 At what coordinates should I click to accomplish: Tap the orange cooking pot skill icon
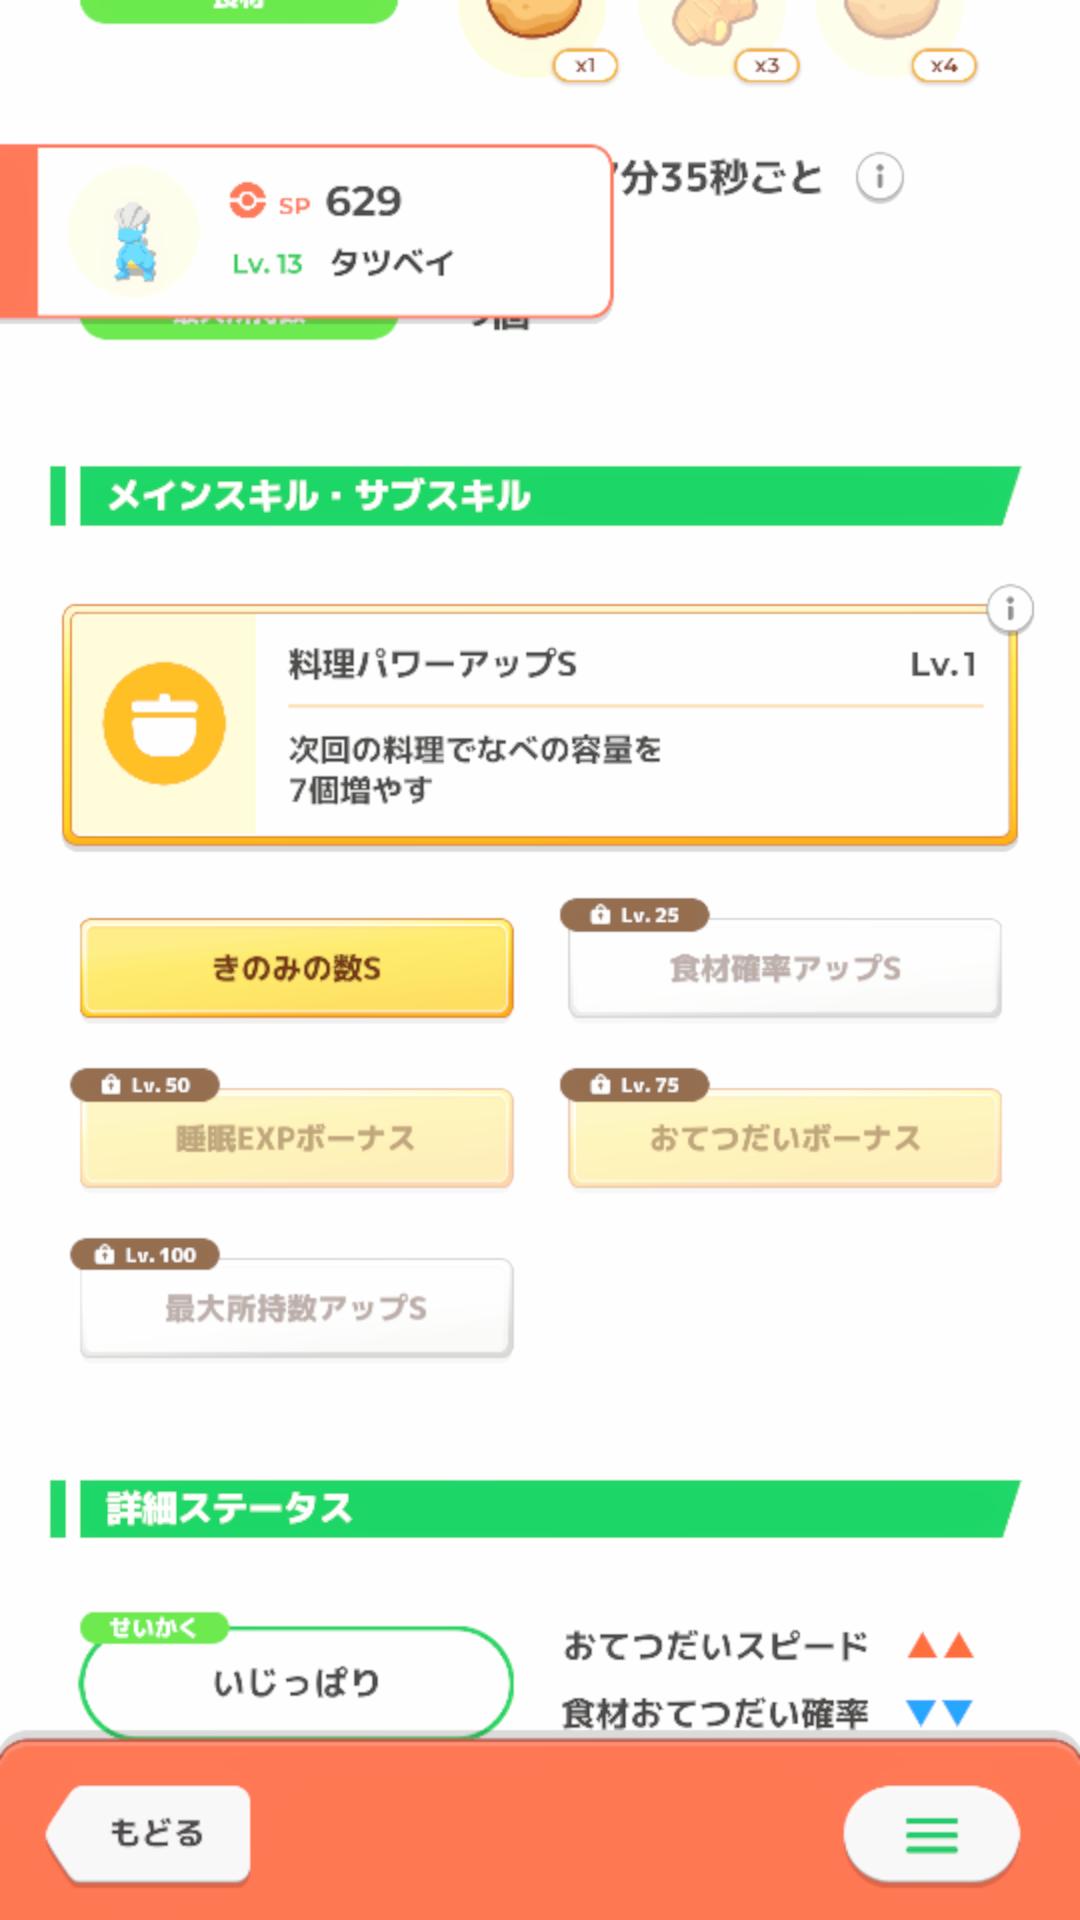tap(164, 723)
